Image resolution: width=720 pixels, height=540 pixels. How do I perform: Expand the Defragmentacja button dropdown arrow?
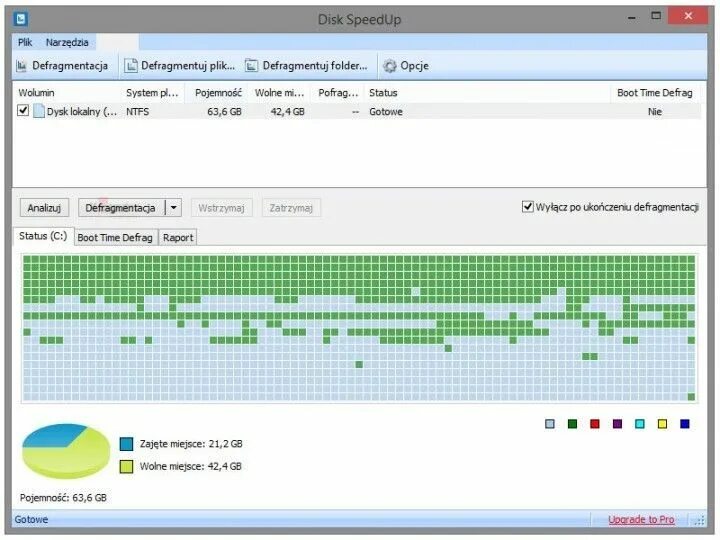click(x=174, y=208)
